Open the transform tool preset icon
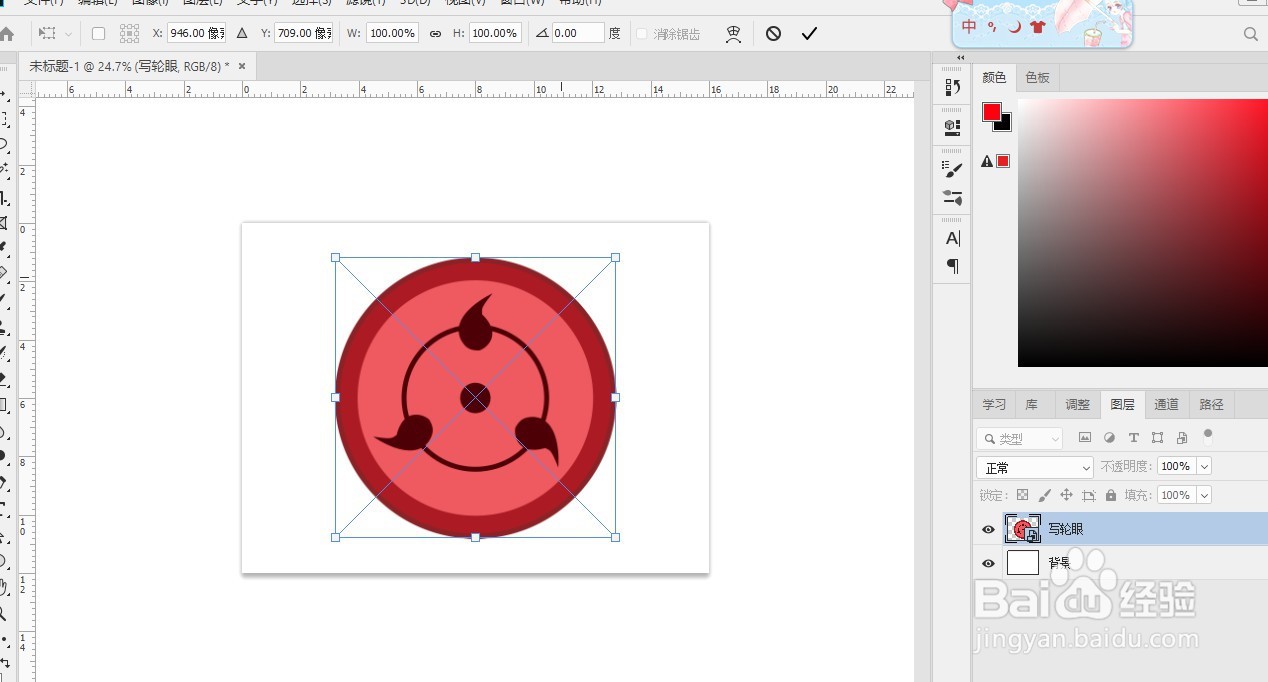The height and width of the screenshot is (682, 1268). point(46,34)
